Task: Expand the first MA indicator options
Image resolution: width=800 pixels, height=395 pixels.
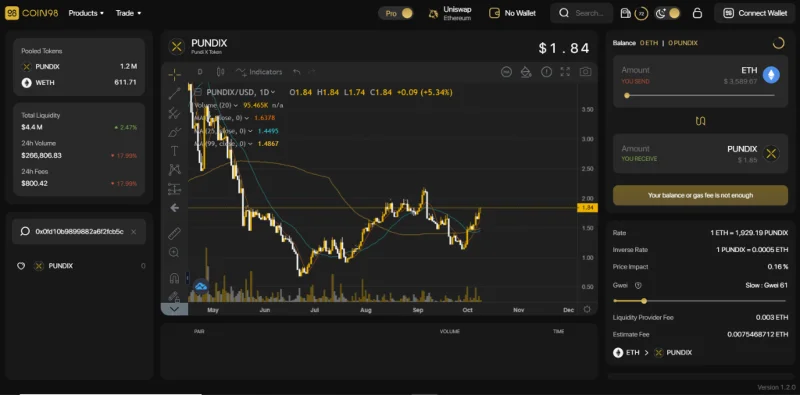Action: [247, 118]
